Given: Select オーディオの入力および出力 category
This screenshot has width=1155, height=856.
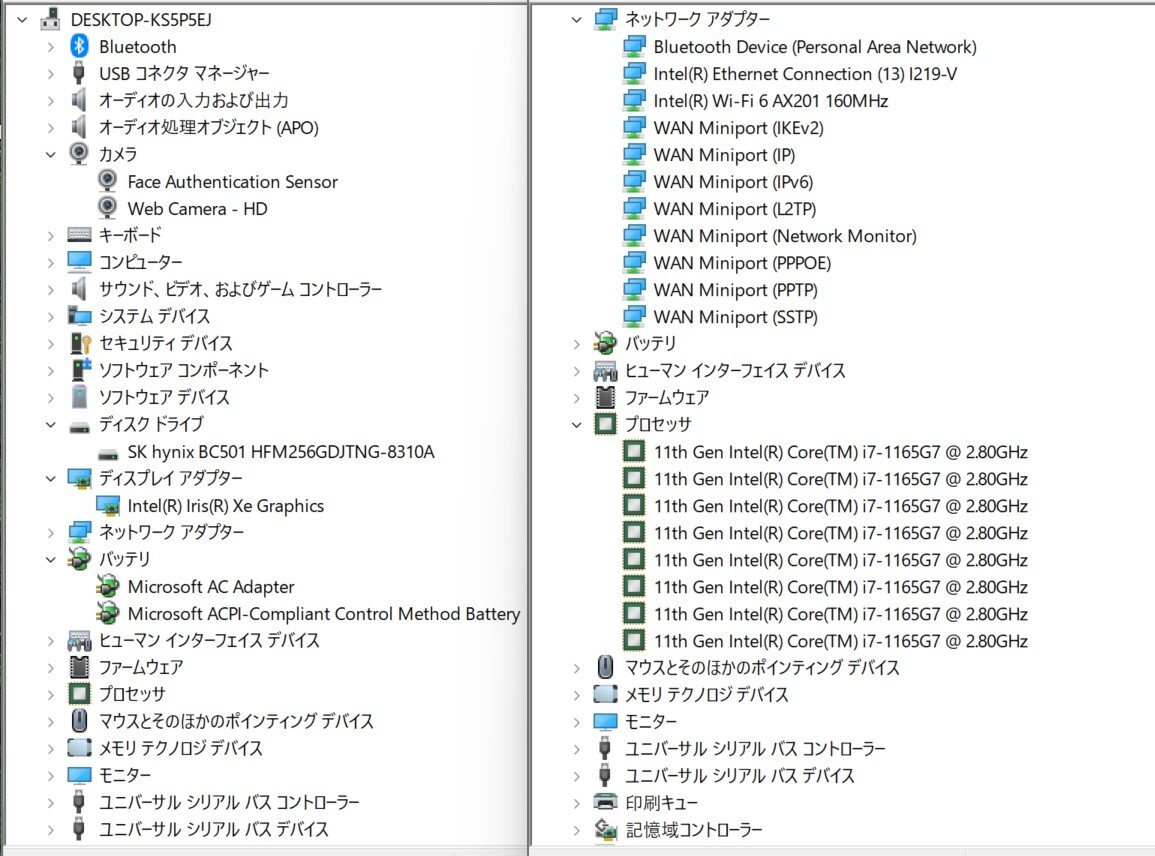Looking at the screenshot, I should tap(194, 100).
